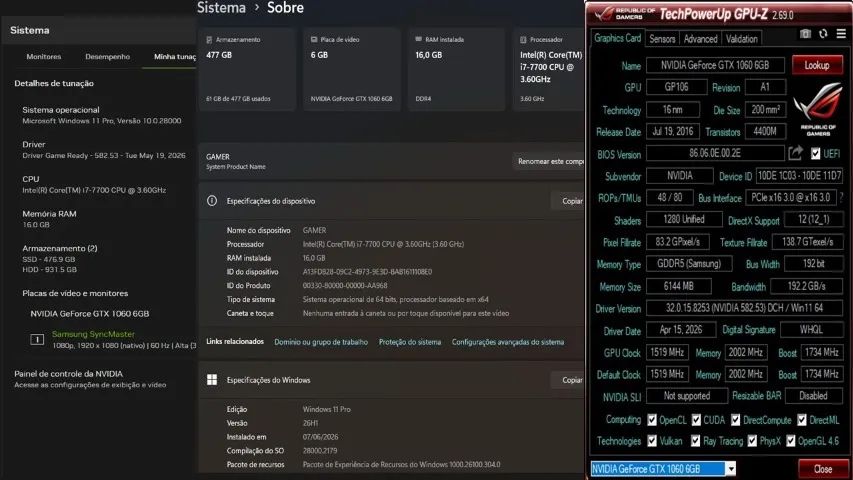Toggle the DirectCompute checkbox
This screenshot has height=480, width=853.
(x=735, y=420)
